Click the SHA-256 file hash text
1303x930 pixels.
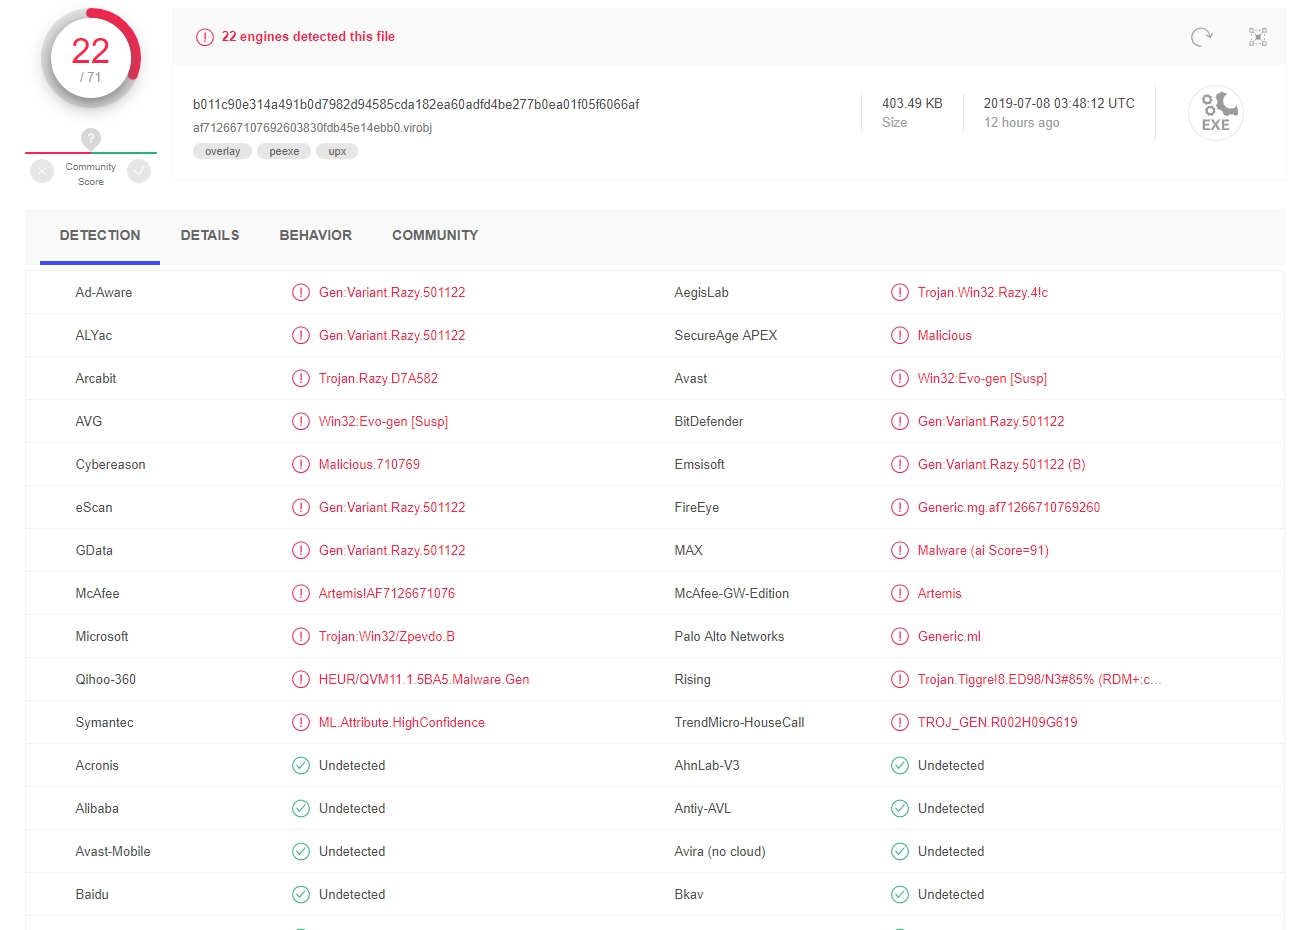pyautogui.click(x=416, y=104)
